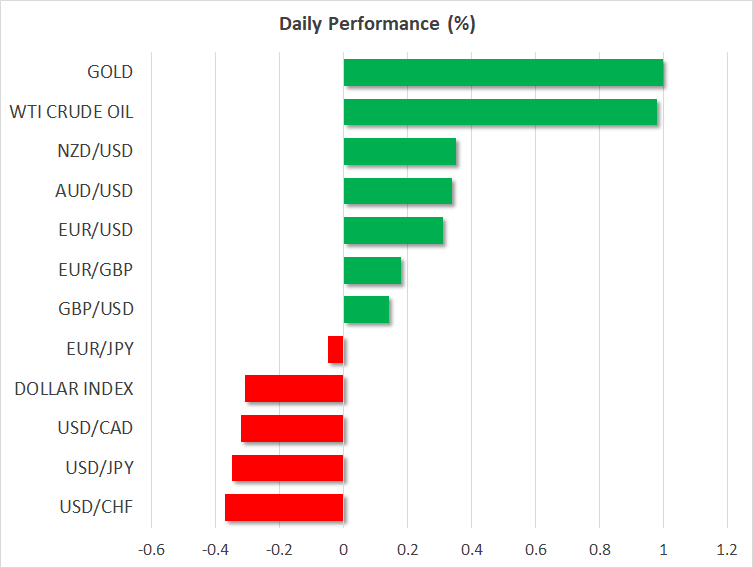The height and width of the screenshot is (568, 753).
Task: Select the green GOLD bar
Action: click(x=503, y=73)
